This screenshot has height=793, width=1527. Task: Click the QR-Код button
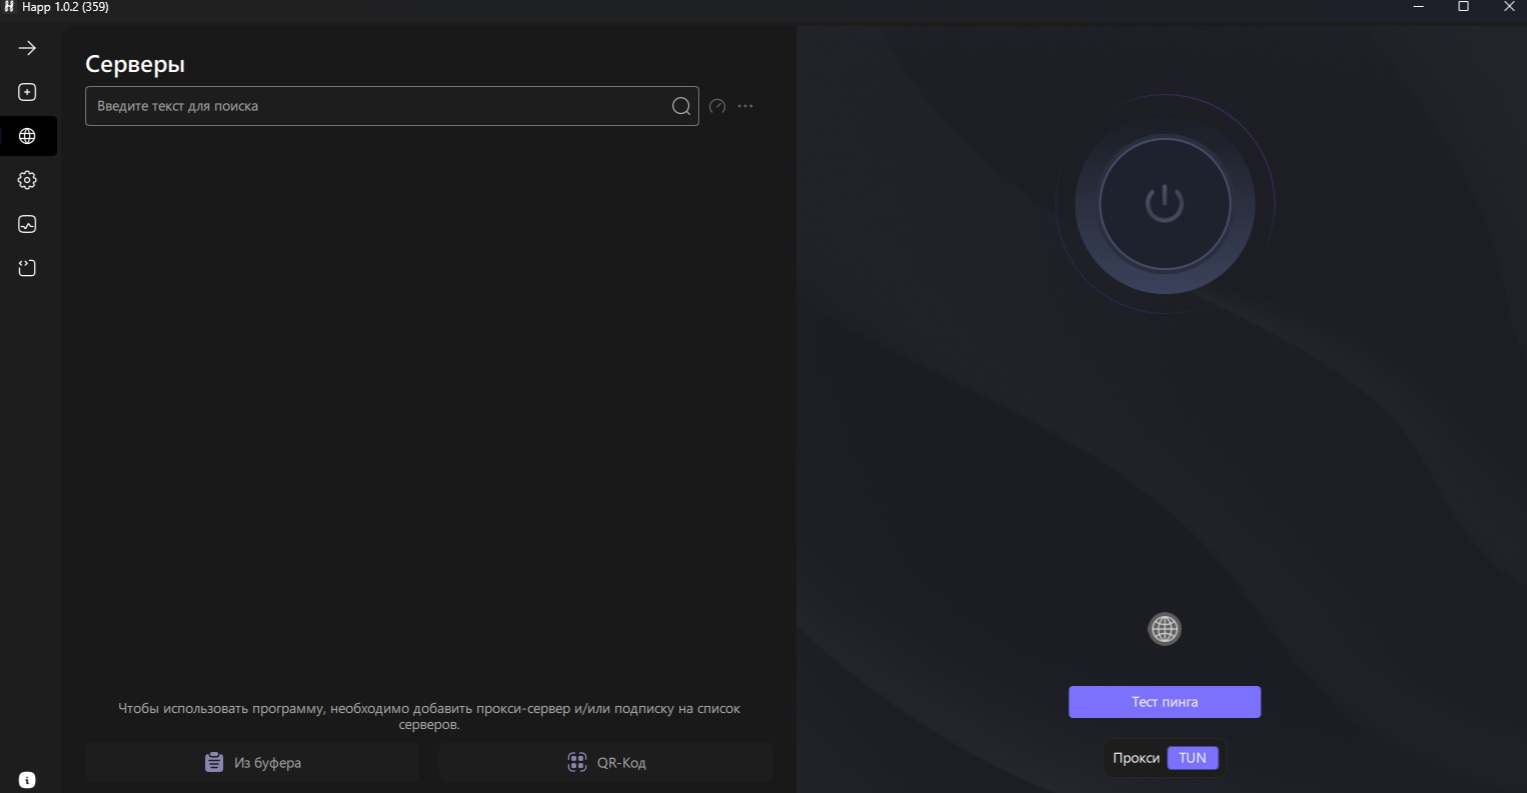(606, 762)
